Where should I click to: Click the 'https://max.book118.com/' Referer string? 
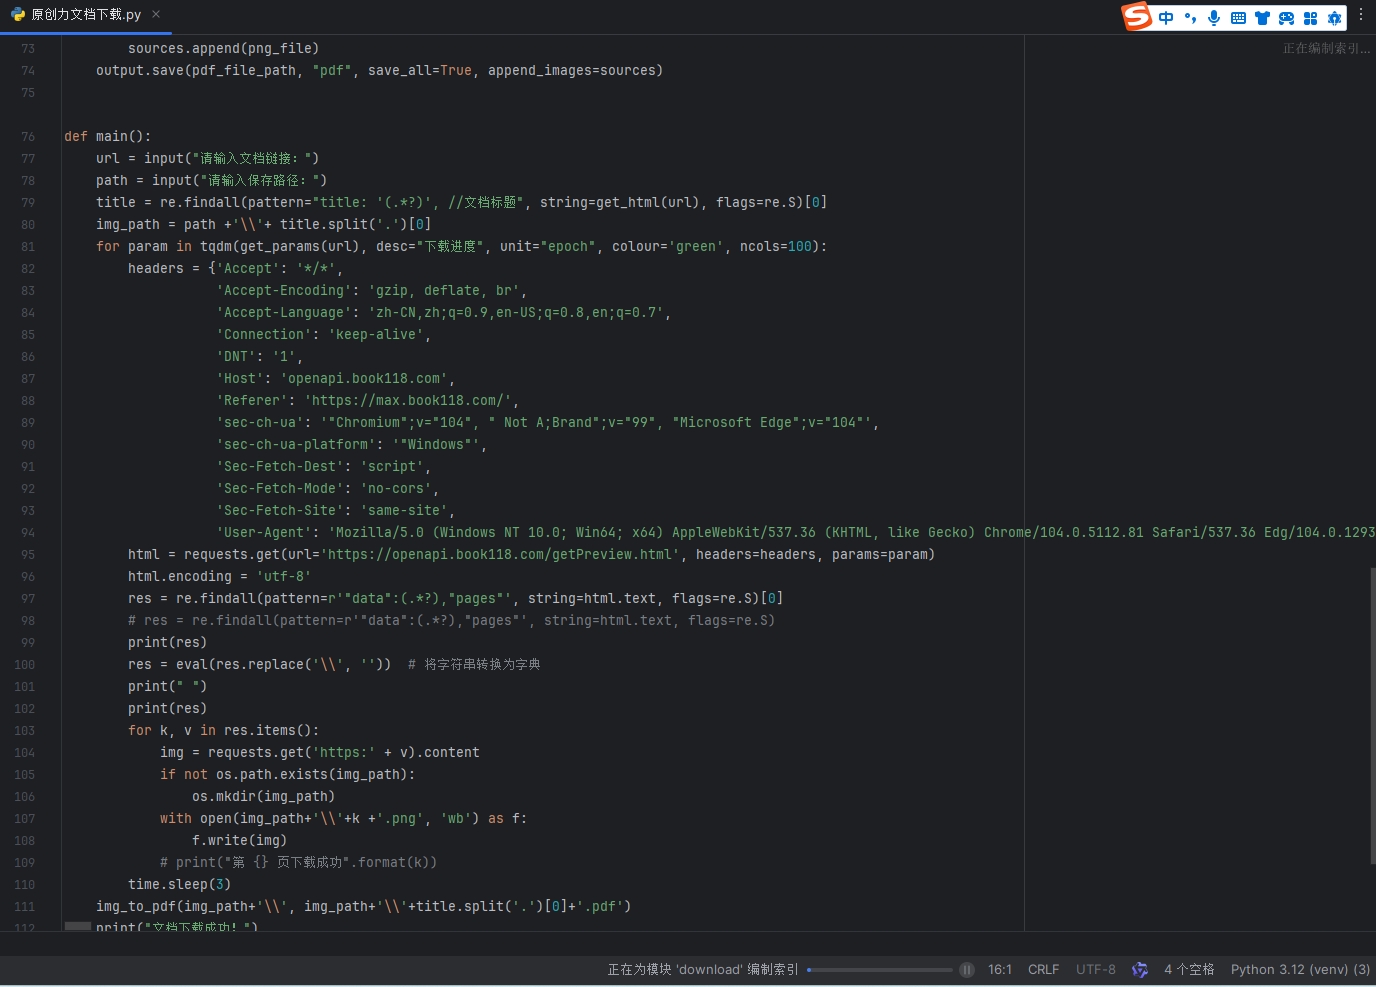(x=408, y=401)
